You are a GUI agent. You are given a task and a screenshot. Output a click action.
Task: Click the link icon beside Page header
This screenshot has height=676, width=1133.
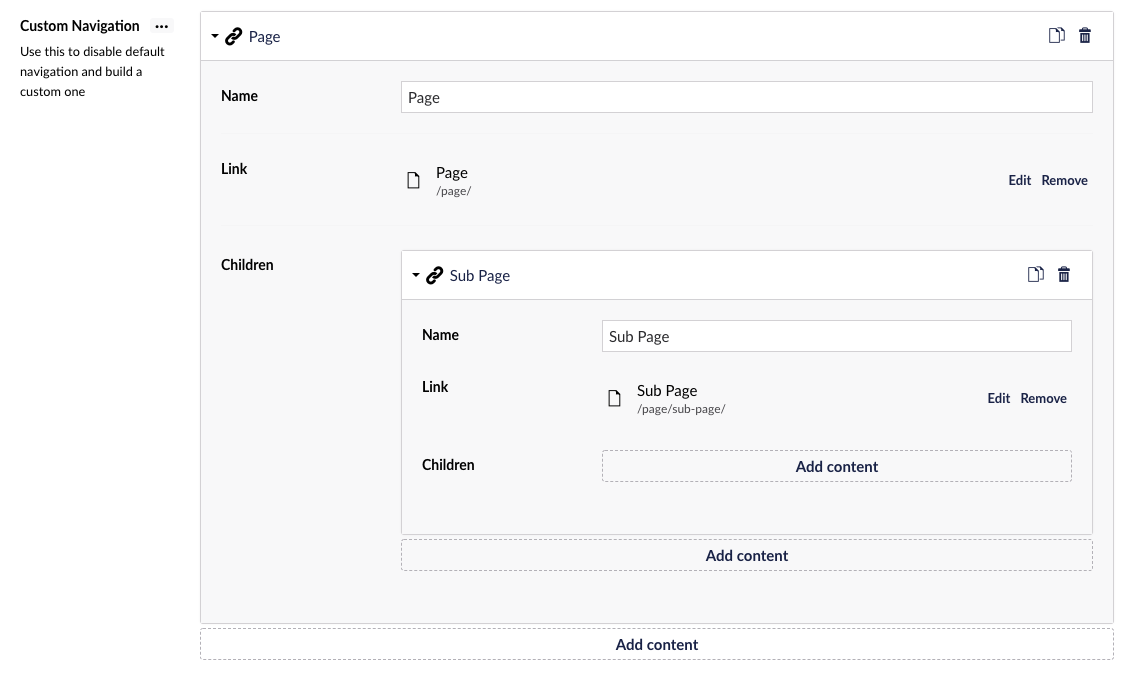tap(234, 37)
